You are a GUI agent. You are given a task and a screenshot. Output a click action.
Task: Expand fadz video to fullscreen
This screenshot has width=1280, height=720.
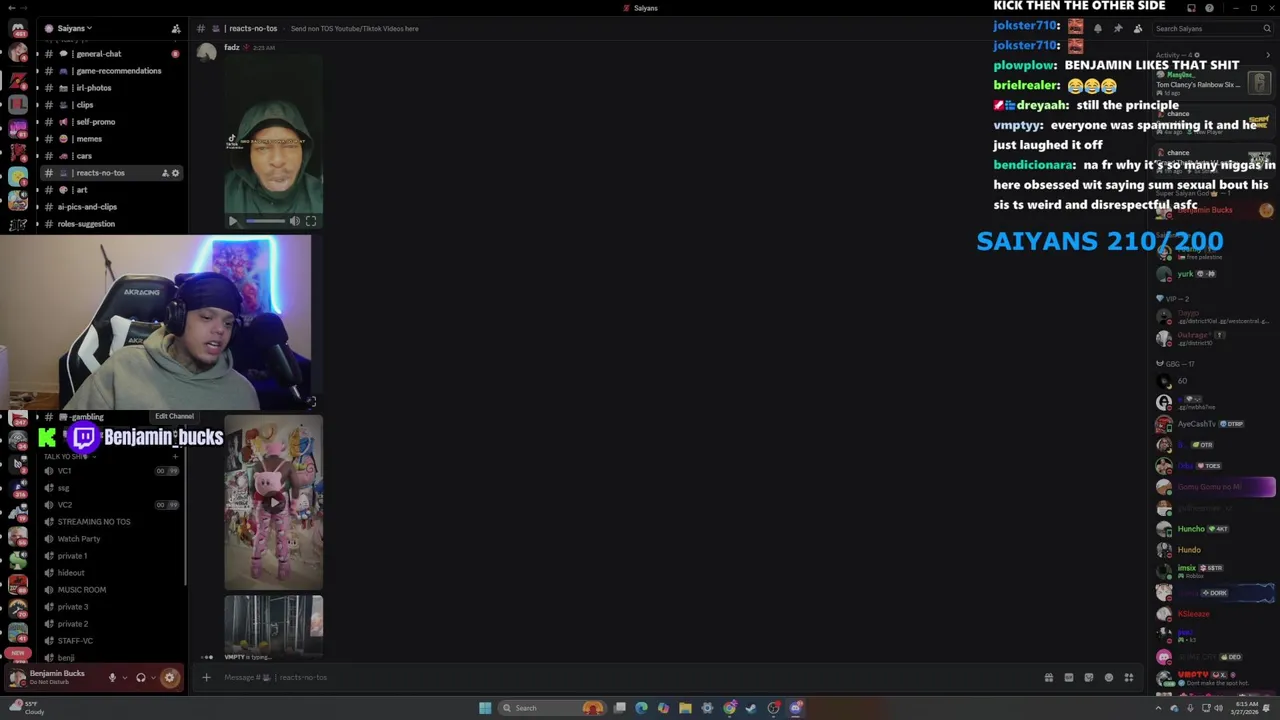[311, 221]
